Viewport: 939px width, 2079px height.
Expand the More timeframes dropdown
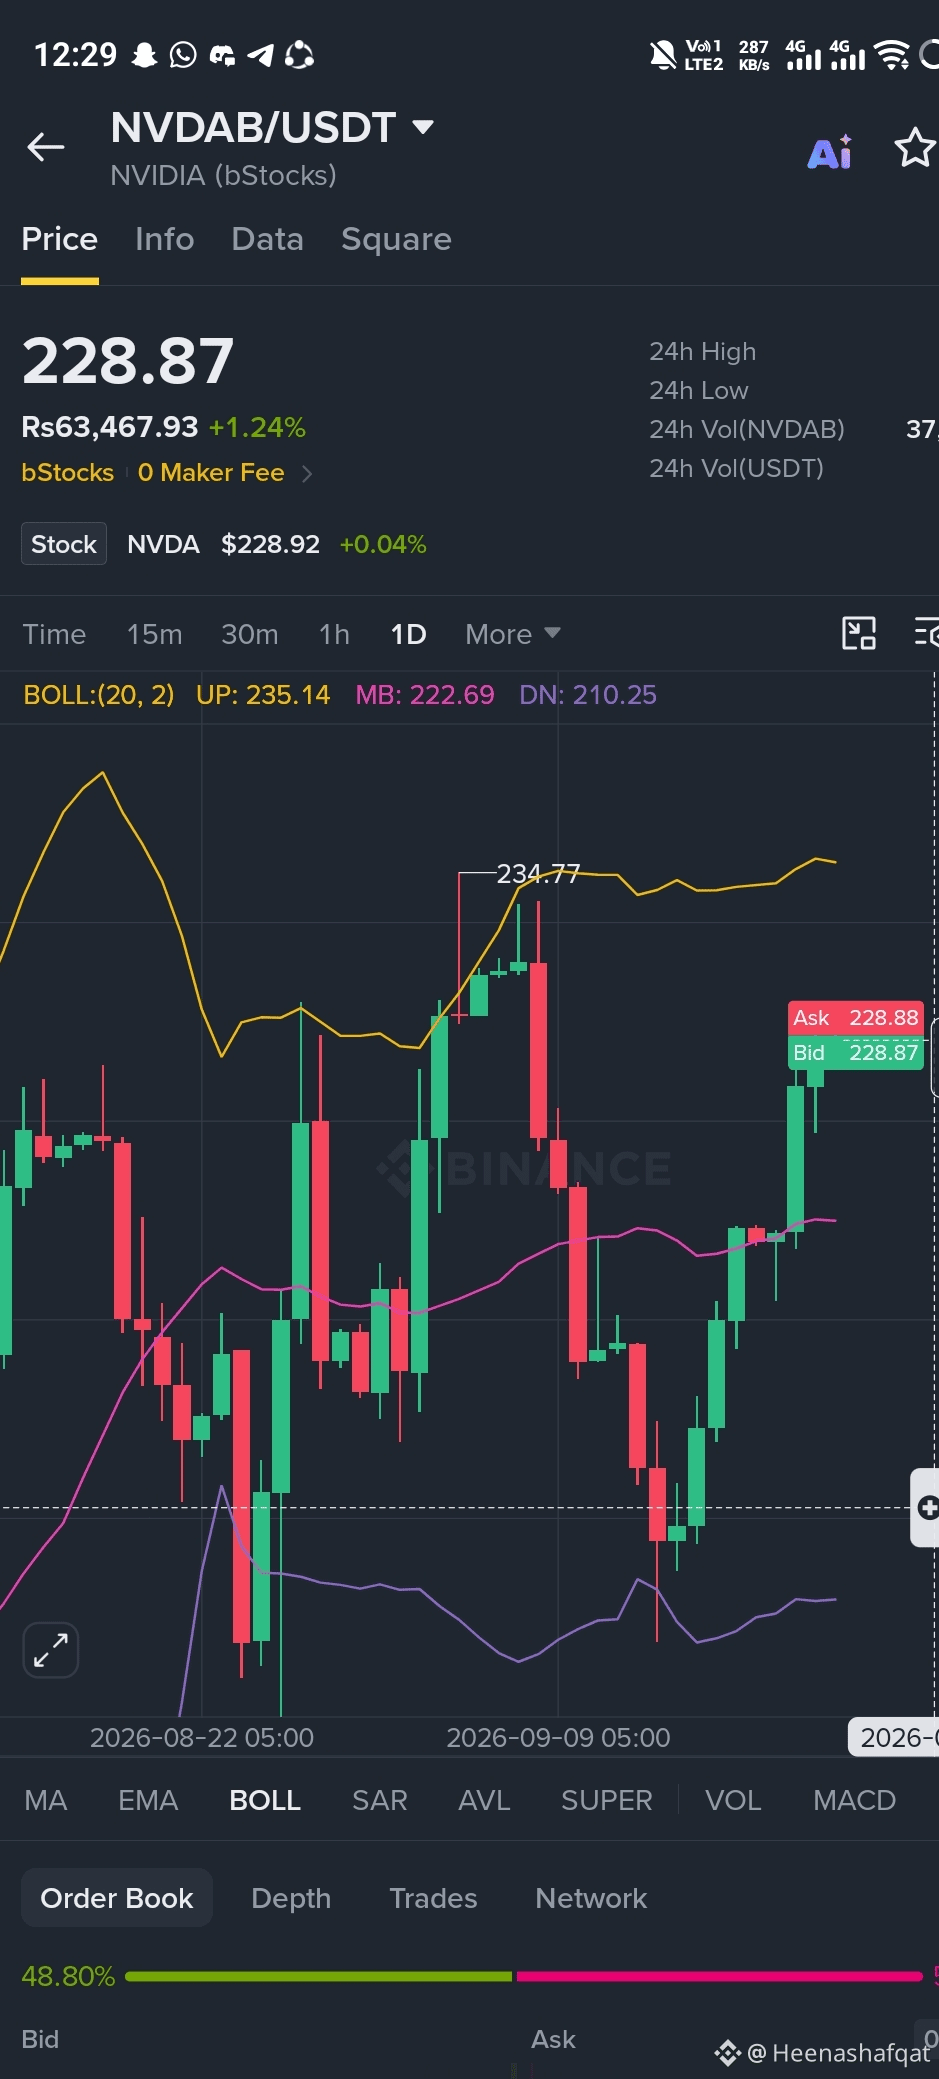coord(512,634)
